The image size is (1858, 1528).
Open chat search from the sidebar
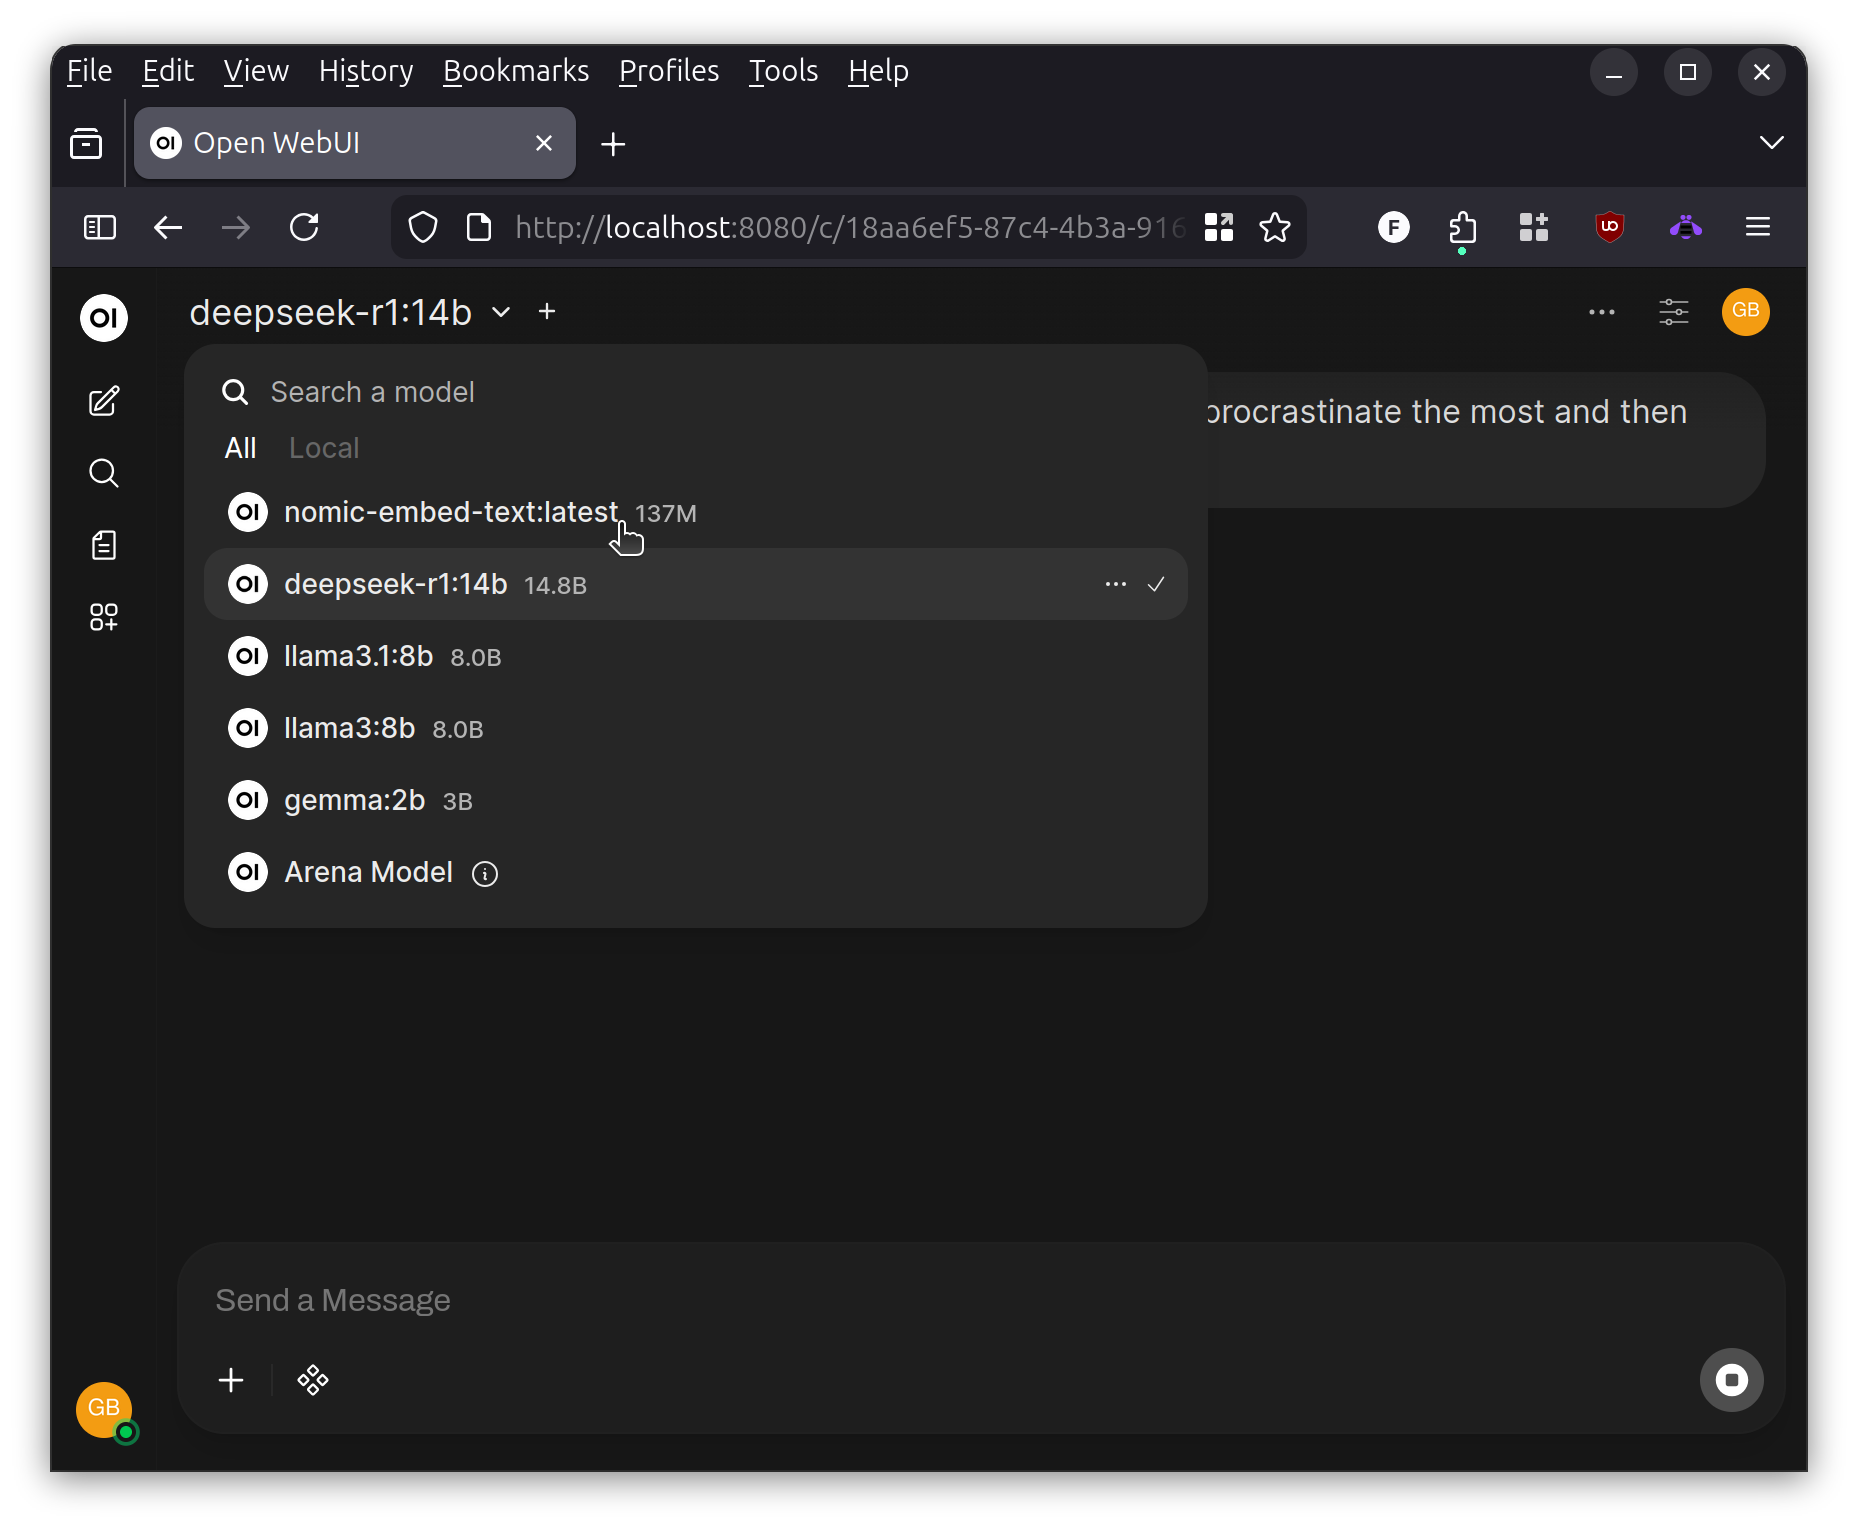tap(103, 473)
